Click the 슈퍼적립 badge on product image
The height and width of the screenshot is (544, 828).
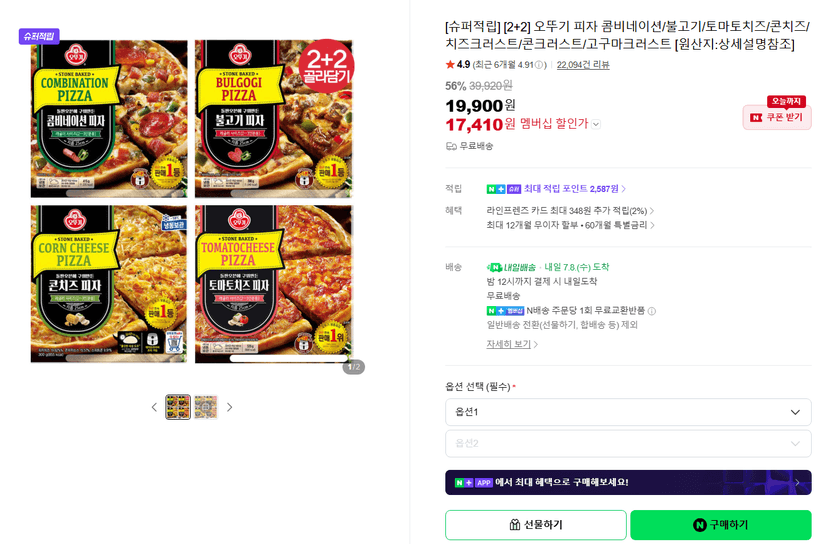pos(39,36)
